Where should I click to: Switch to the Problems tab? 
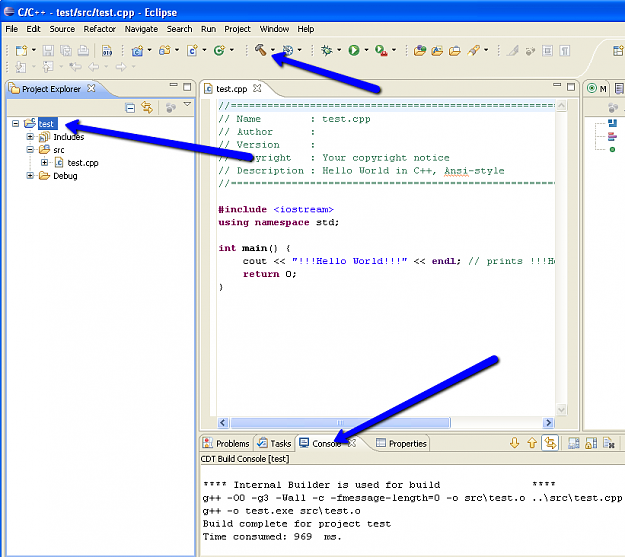(226, 443)
